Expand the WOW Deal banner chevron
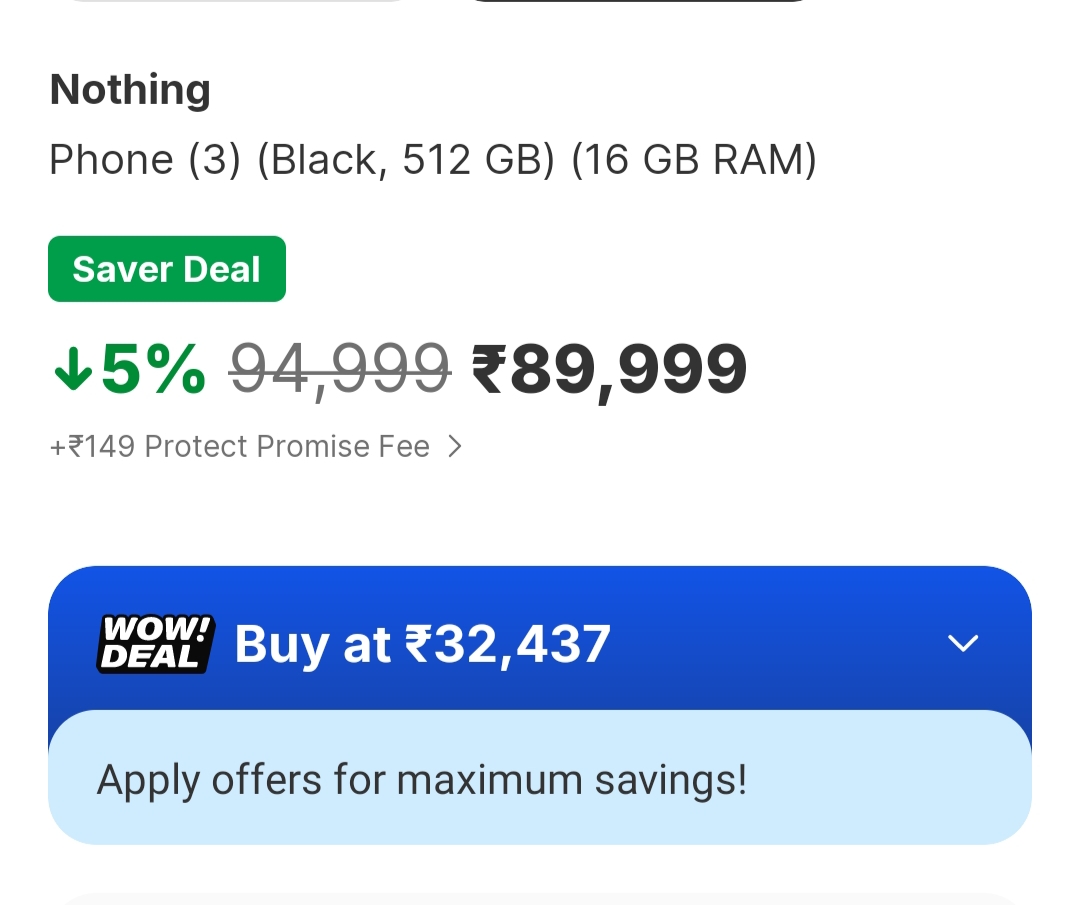The image size is (1080, 905). [962, 643]
